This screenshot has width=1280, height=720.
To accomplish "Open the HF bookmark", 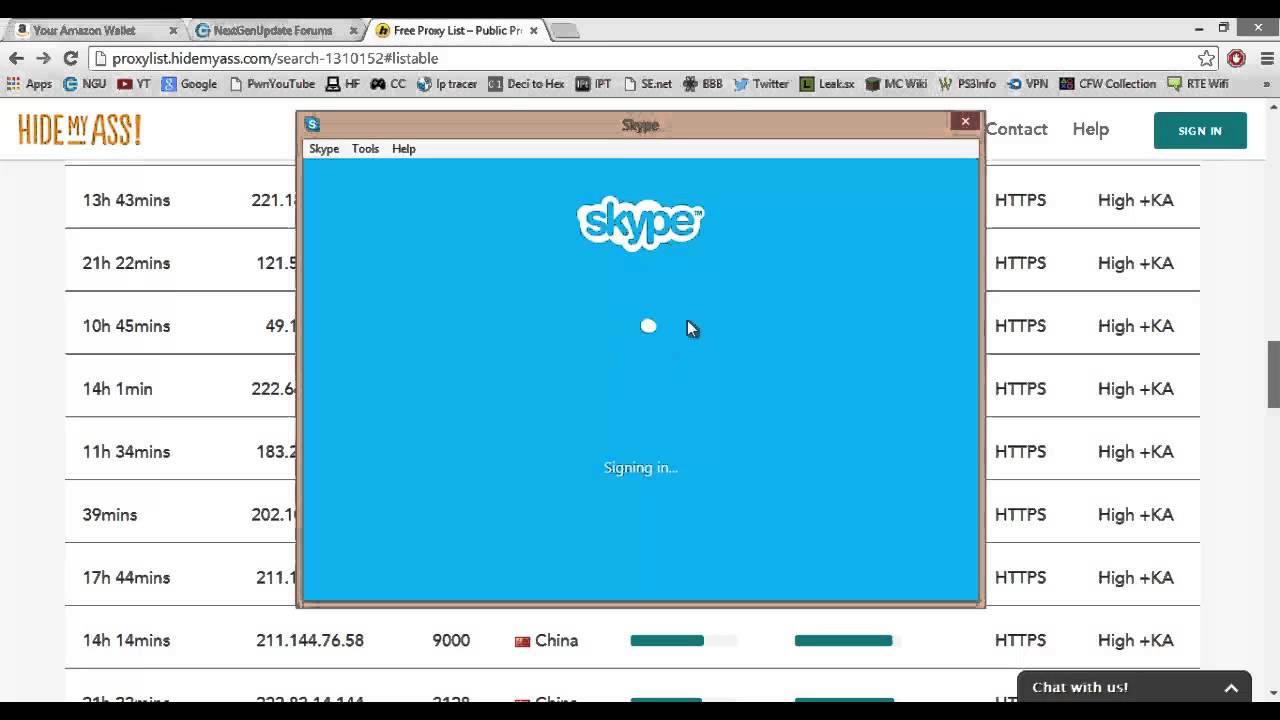I will 343,84.
